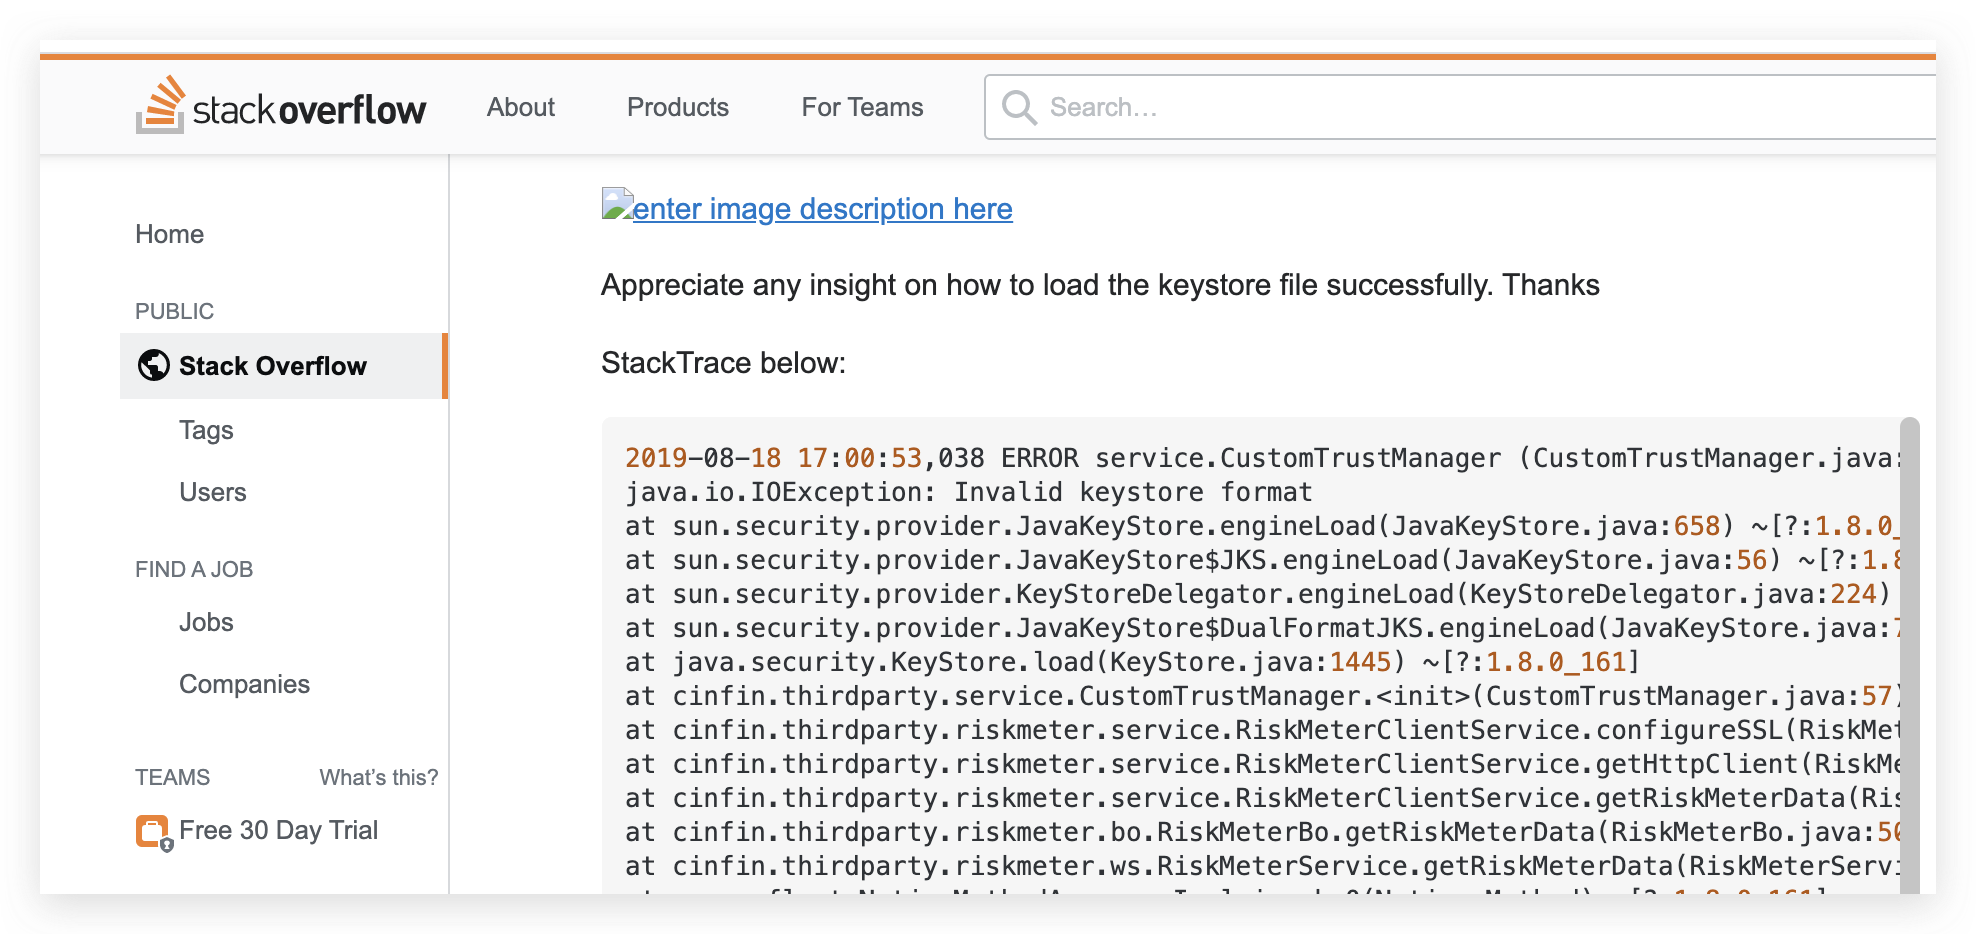Focus the Search input field

(1460, 107)
